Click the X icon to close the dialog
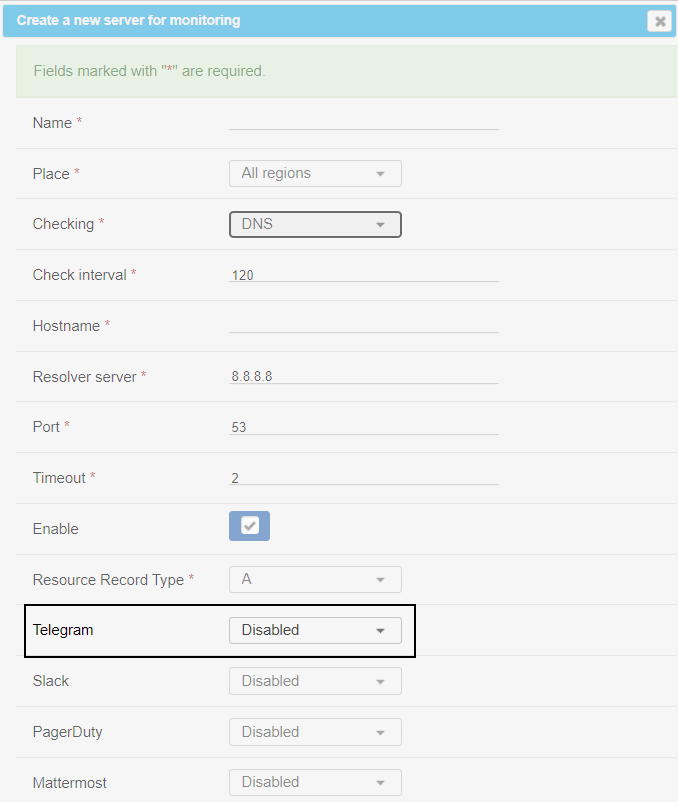 [x=659, y=21]
